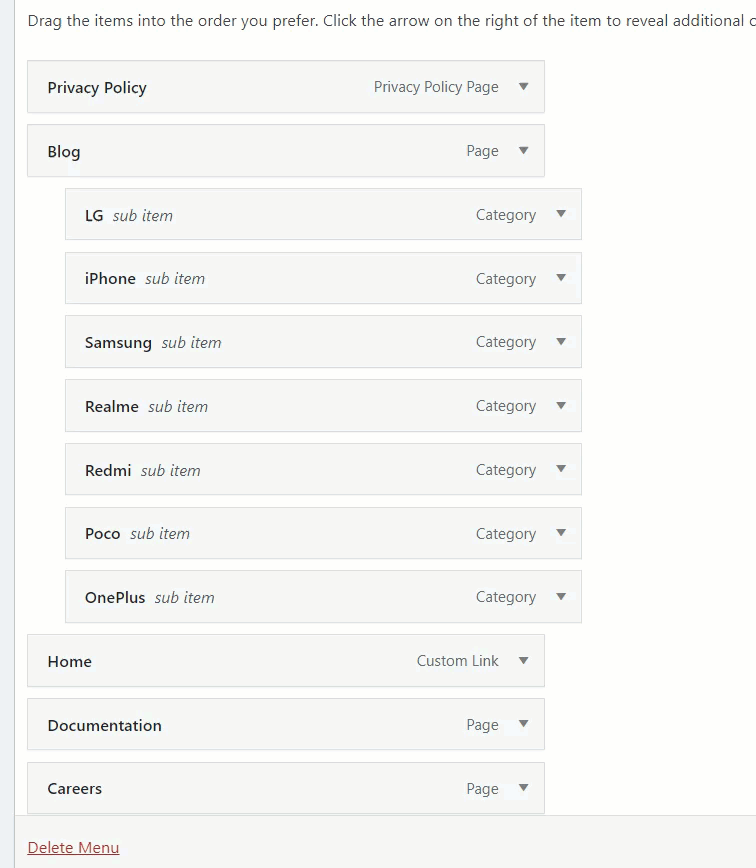Screen dimensions: 756x868
Task: Select the Blog menu item bar
Action: [x=286, y=151]
